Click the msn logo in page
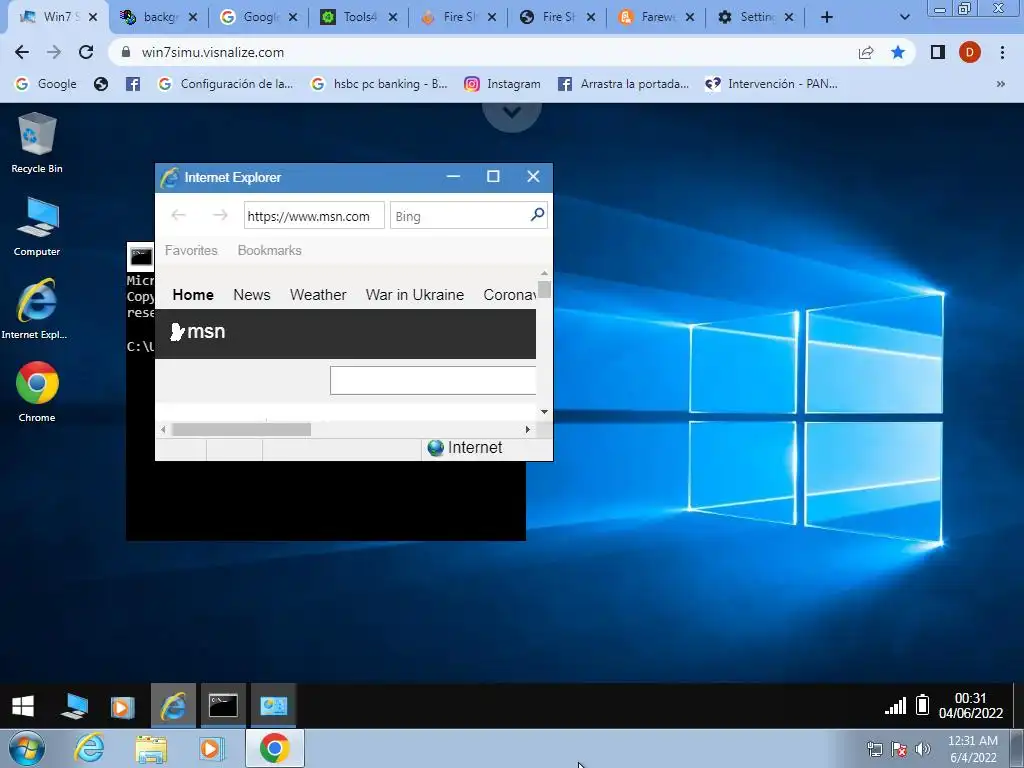The width and height of the screenshot is (1024, 768). (197, 332)
